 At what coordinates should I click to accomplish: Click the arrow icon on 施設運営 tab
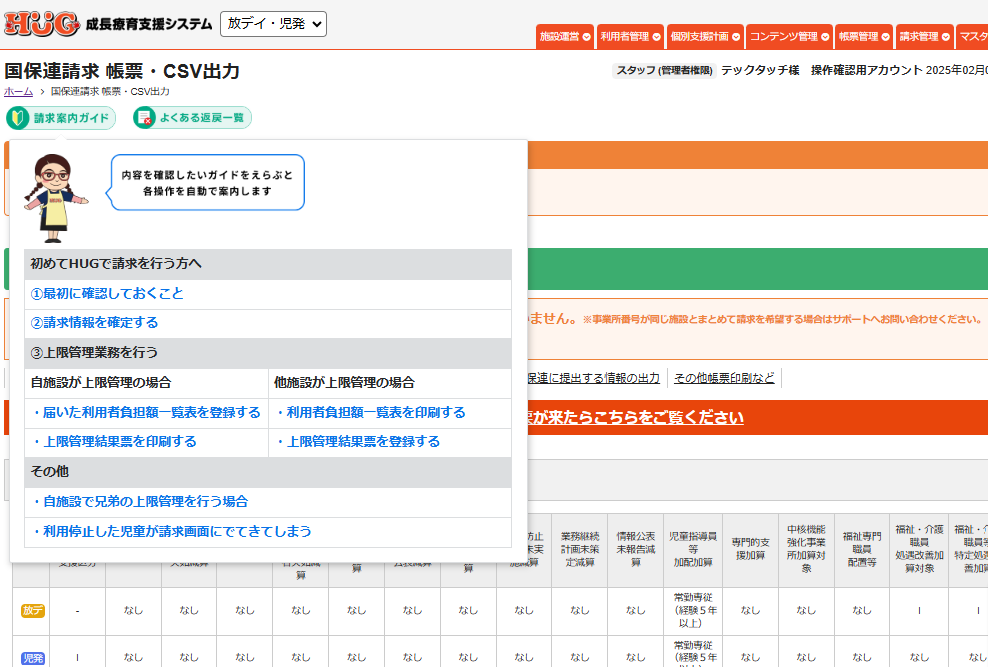[586, 37]
